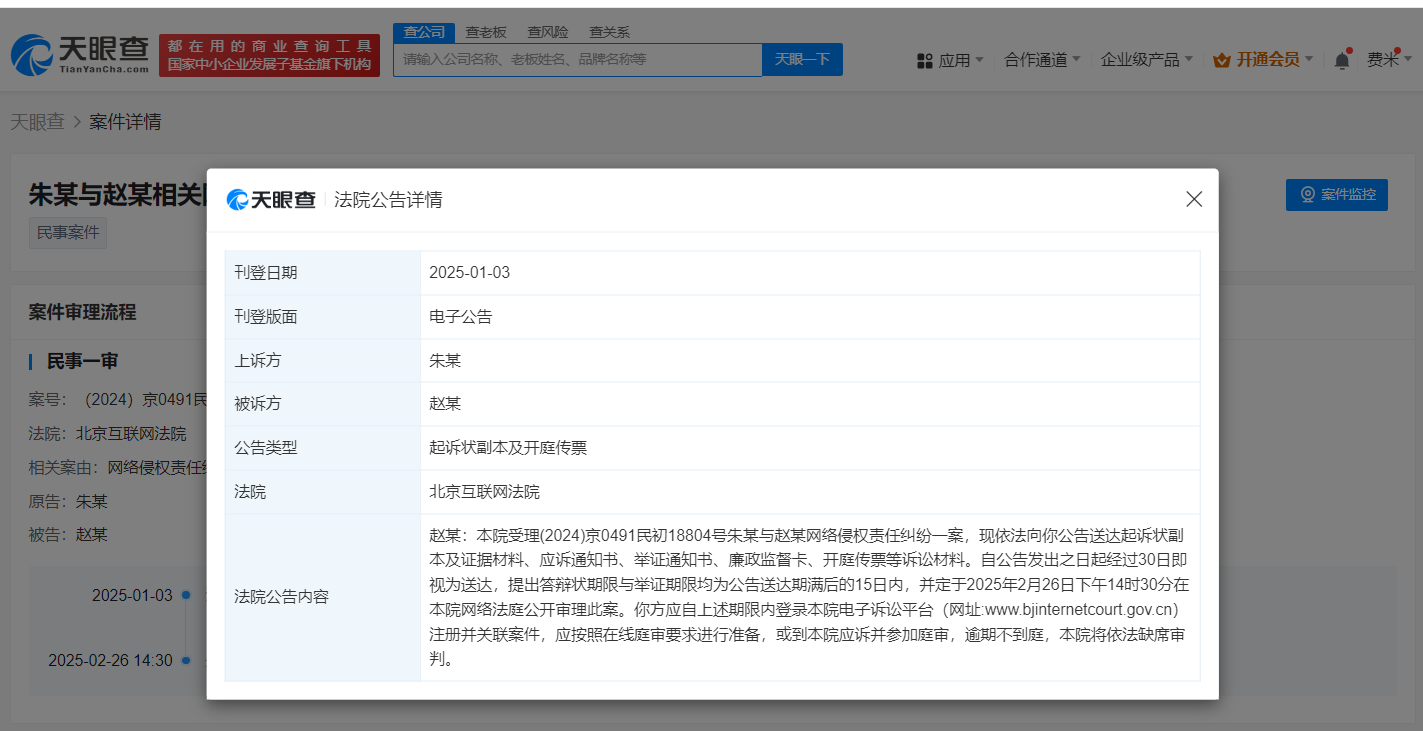The height and width of the screenshot is (731, 1423).
Task: Open the 企业级产品 dropdown
Action: pos(1141,59)
